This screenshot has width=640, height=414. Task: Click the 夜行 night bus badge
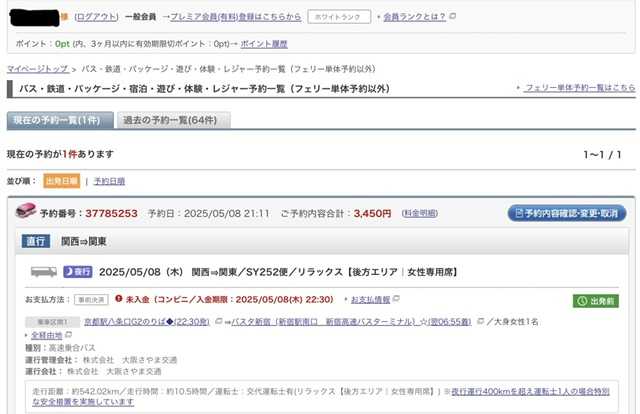[78, 272]
